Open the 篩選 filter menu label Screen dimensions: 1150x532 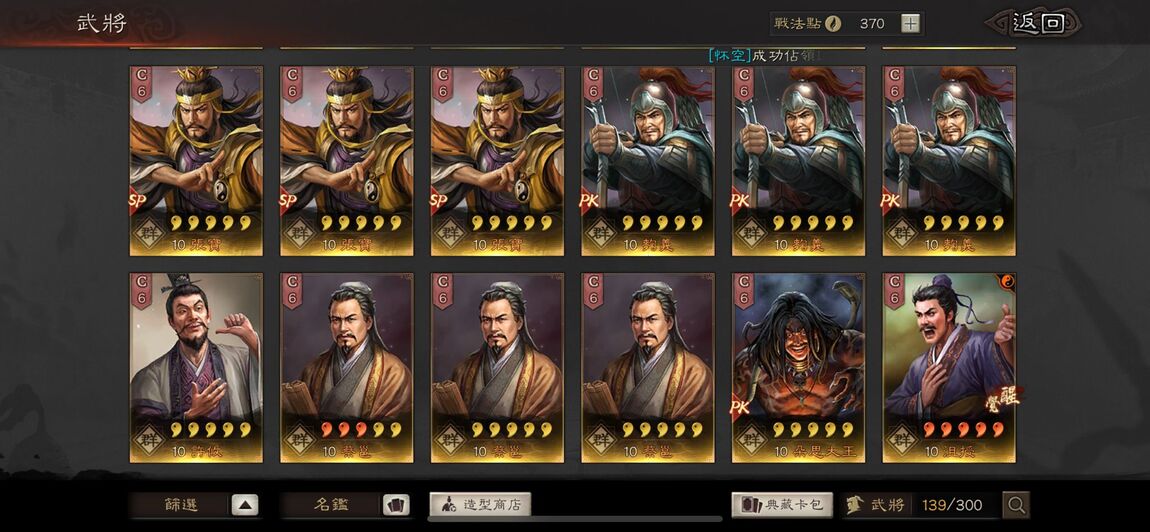coord(181,505)
